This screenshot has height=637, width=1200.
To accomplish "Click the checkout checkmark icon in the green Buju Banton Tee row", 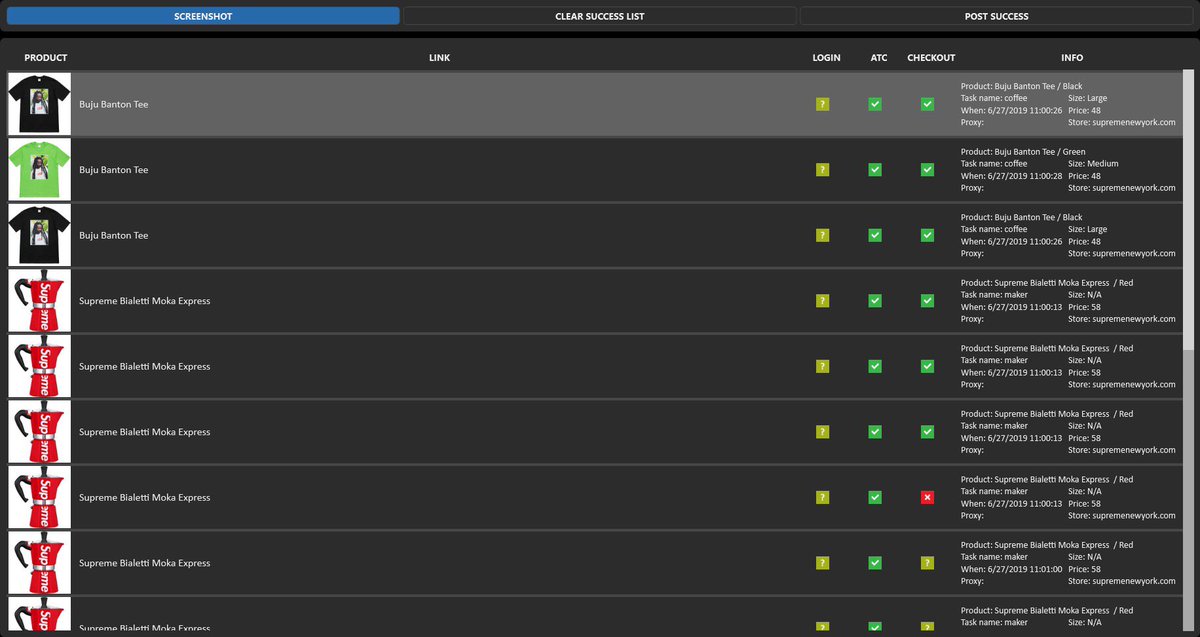I will [x=927, y=170].
